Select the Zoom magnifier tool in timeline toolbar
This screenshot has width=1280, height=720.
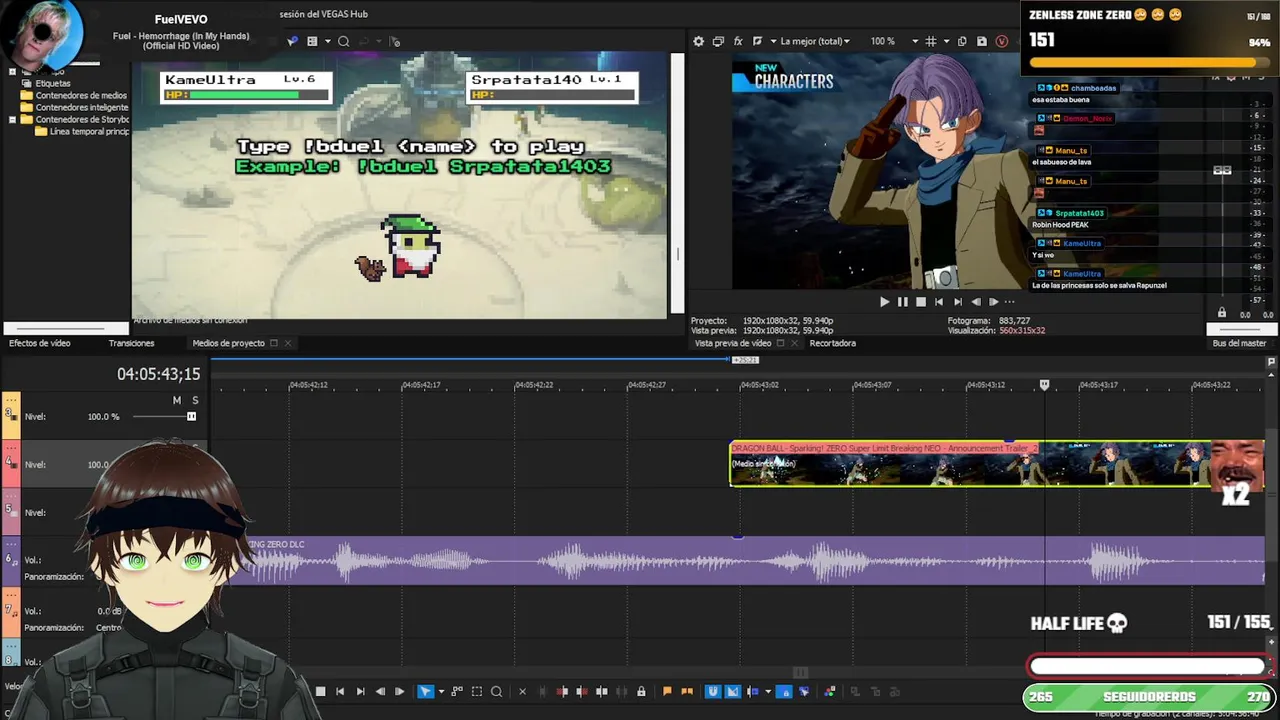tap(496, 691)
